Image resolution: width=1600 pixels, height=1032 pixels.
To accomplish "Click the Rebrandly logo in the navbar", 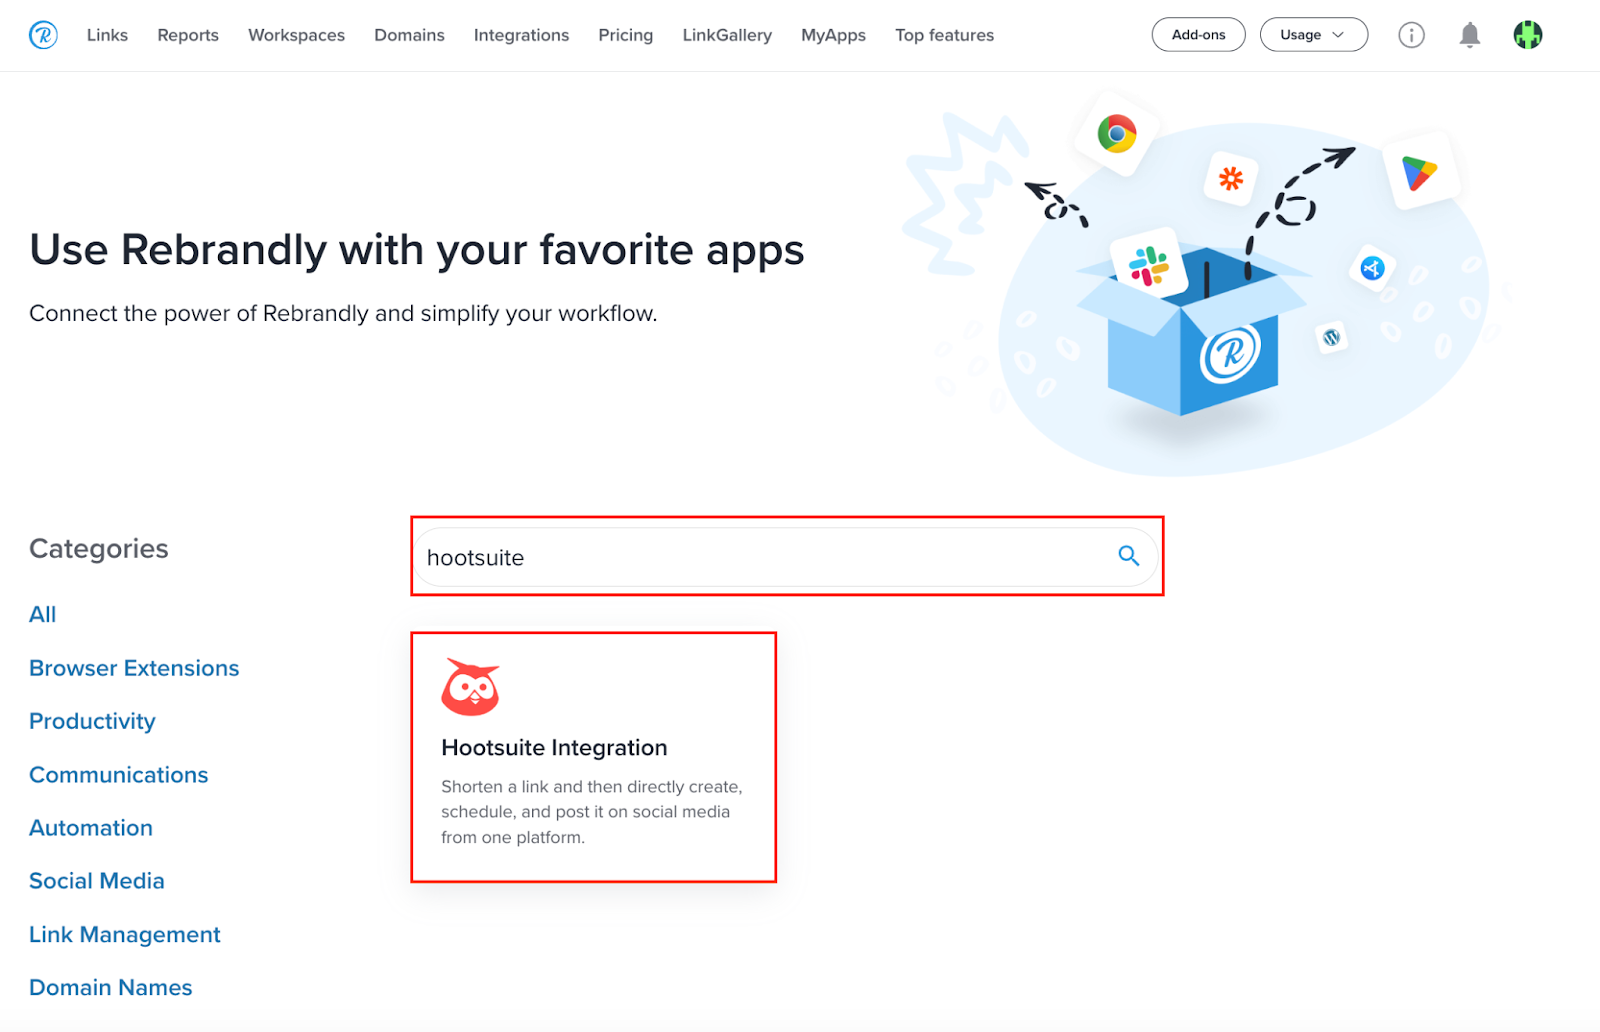I will [43, 35].
